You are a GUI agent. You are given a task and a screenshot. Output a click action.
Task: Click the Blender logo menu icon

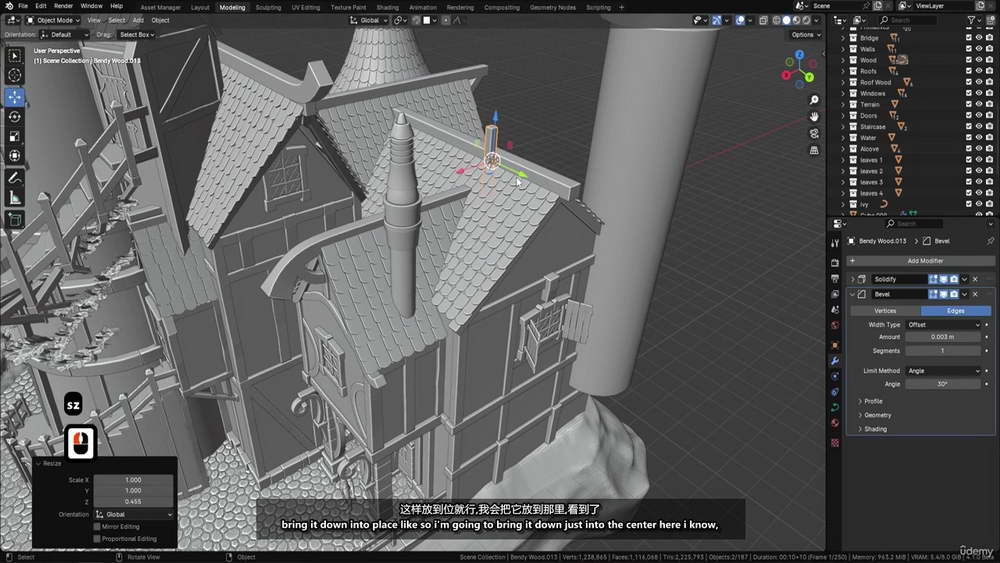click(x=8, y=6)
